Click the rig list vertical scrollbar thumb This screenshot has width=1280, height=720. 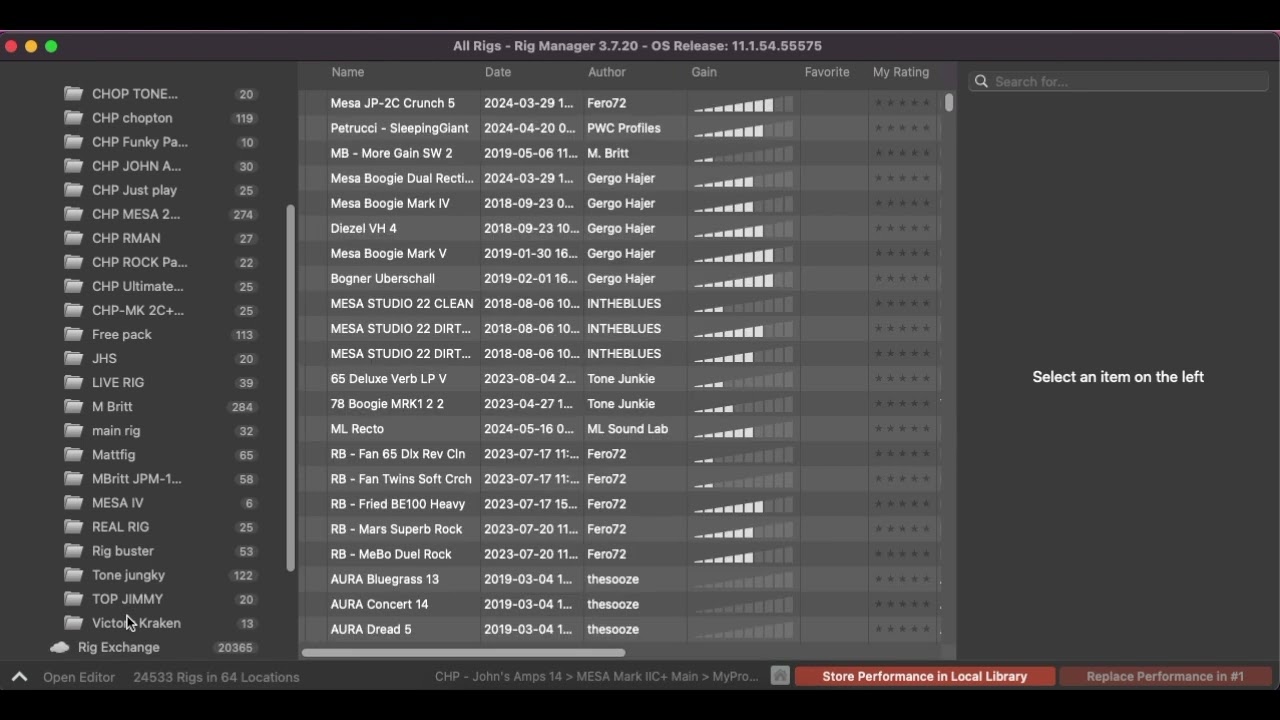click(948, 102)
